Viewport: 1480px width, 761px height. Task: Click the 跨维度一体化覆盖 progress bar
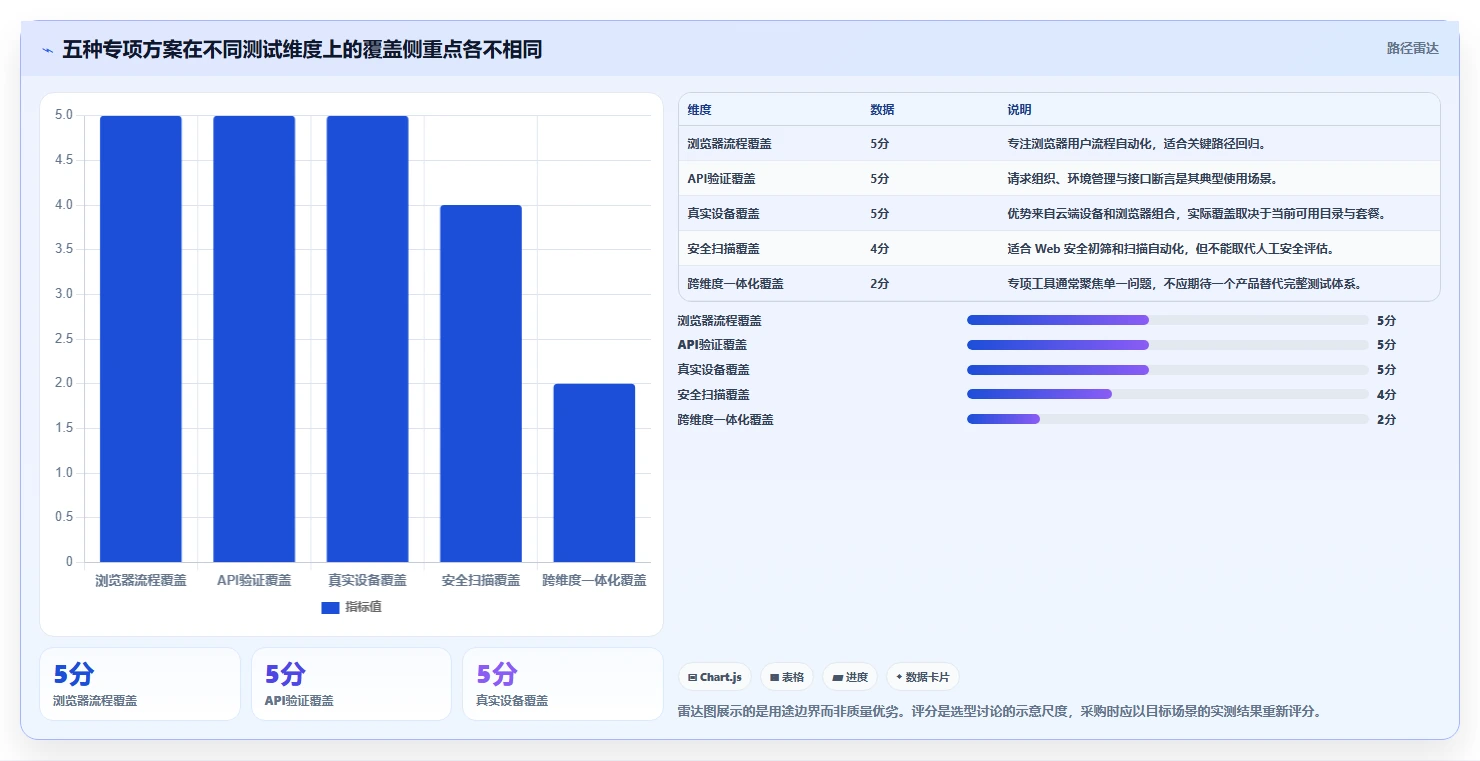point(1167,419)
